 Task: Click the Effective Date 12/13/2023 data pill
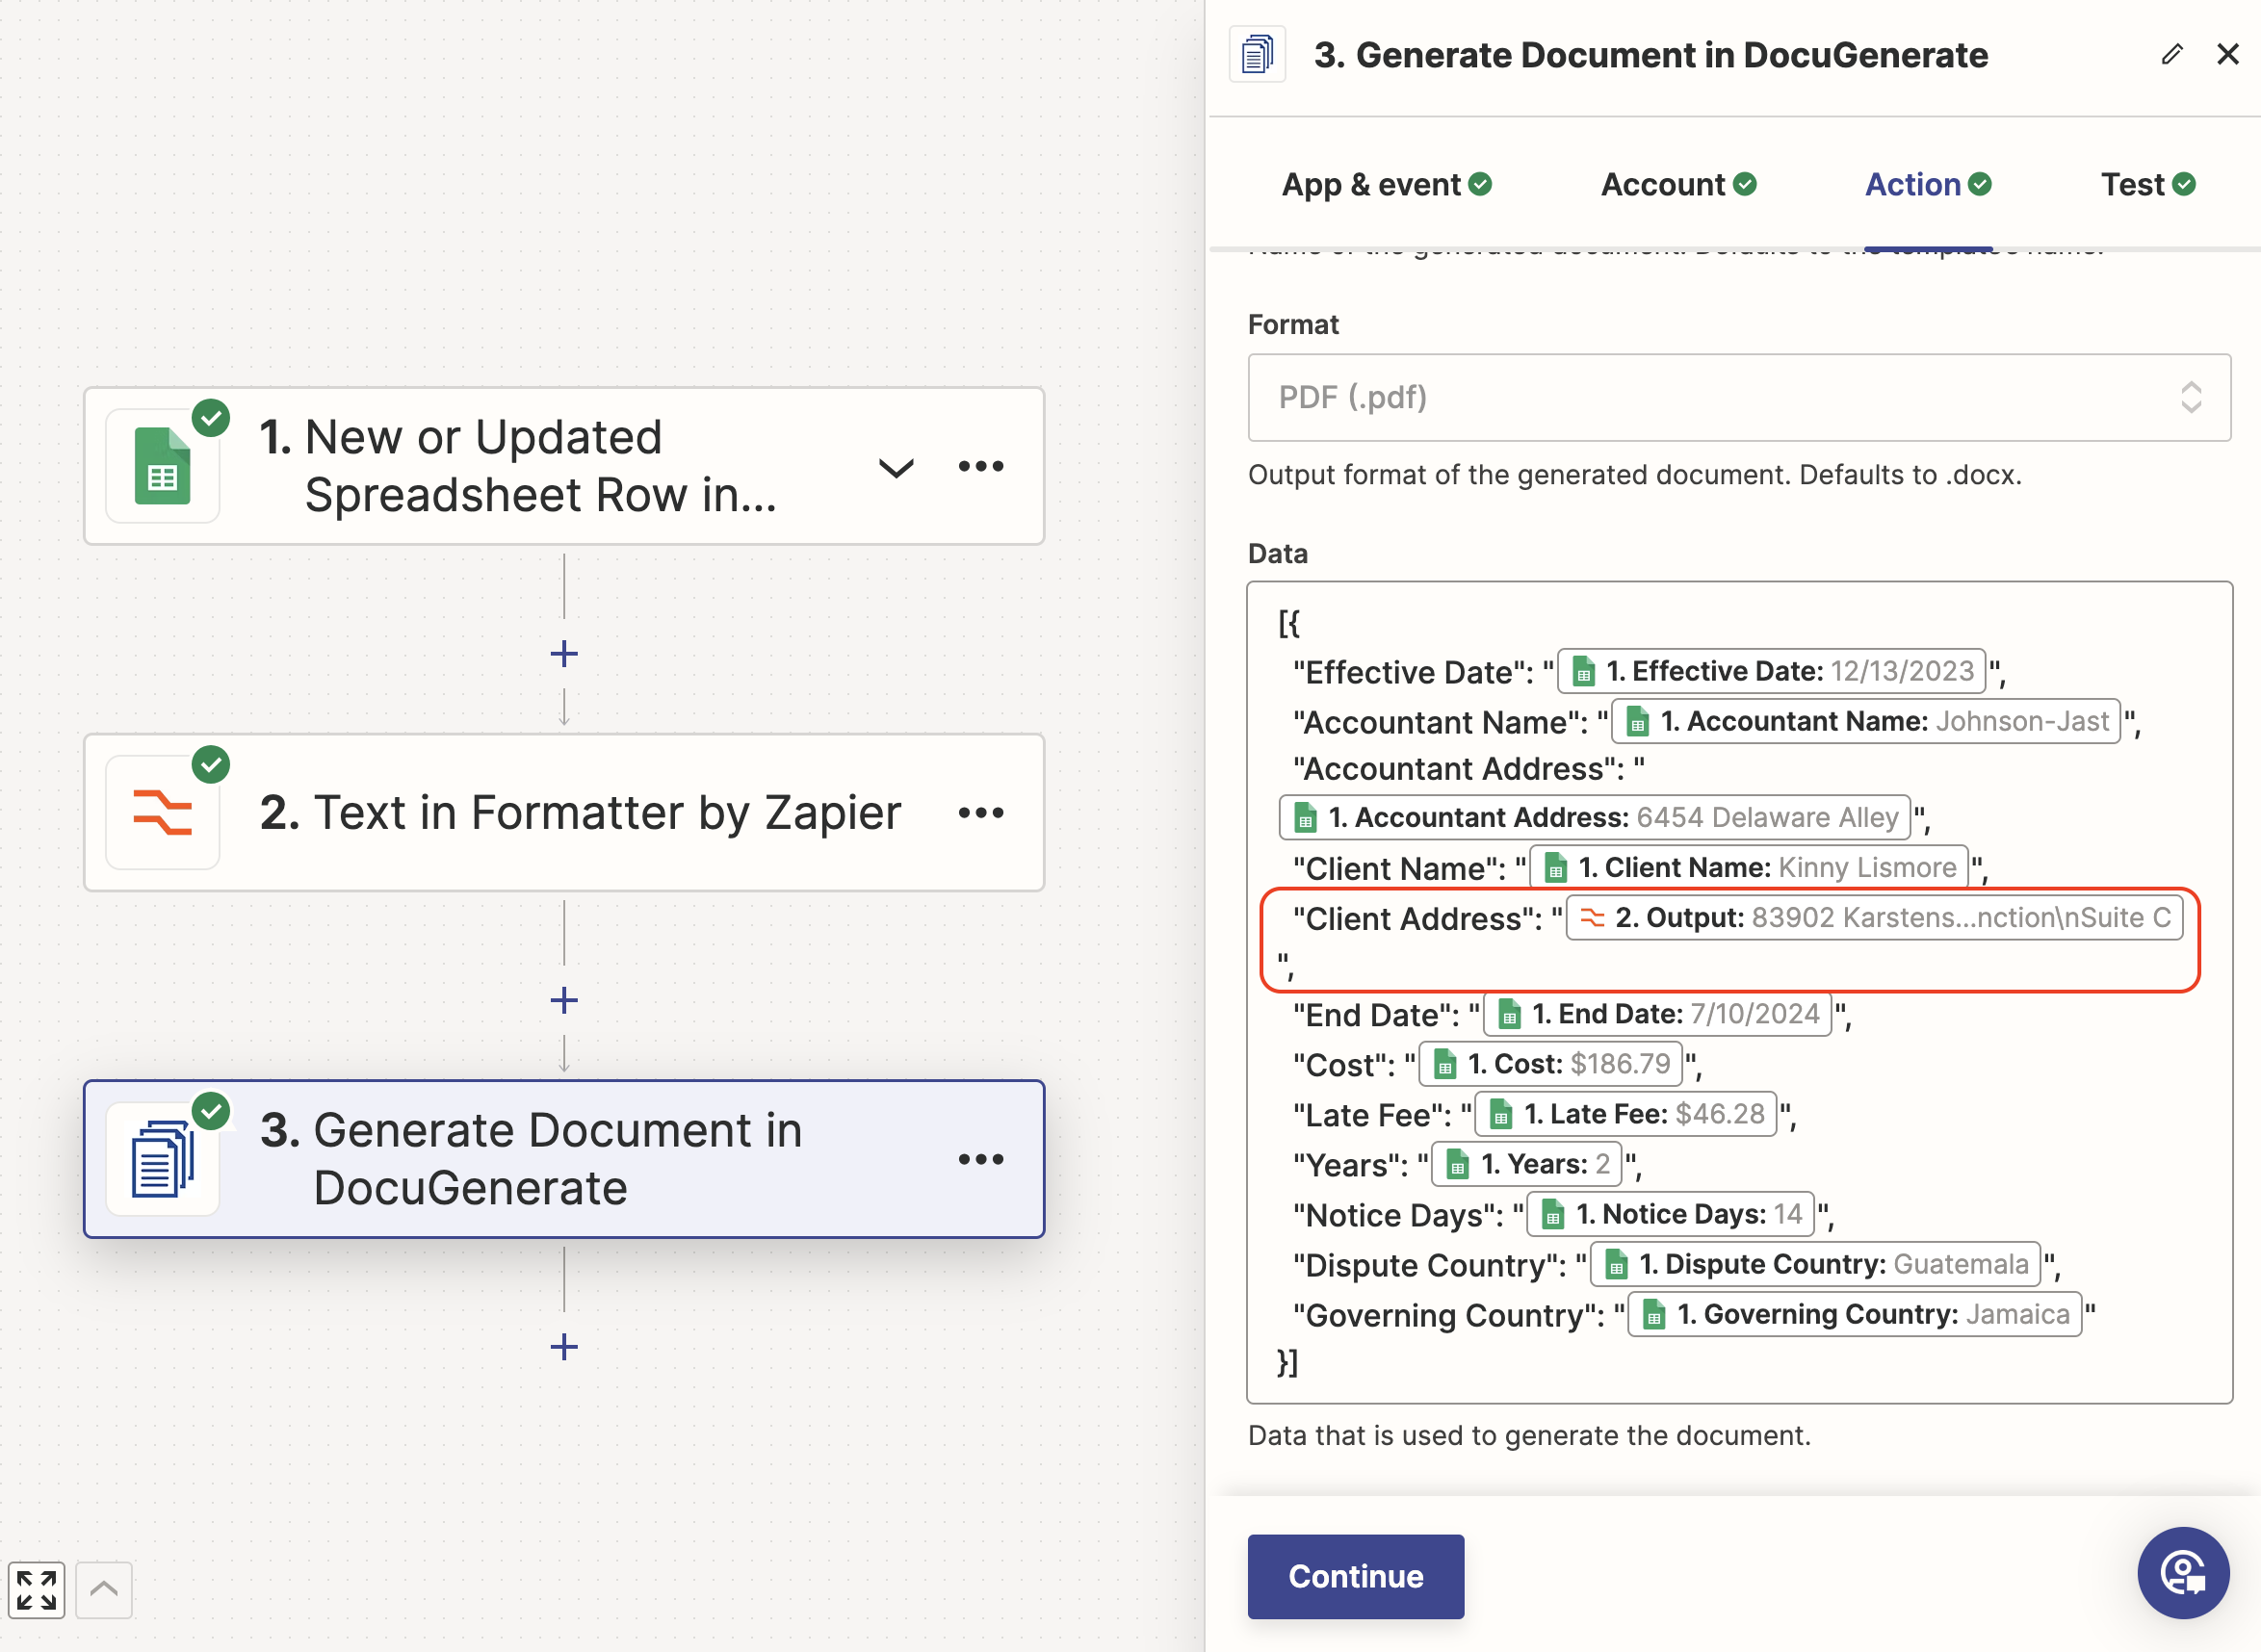click(1772, 671)
